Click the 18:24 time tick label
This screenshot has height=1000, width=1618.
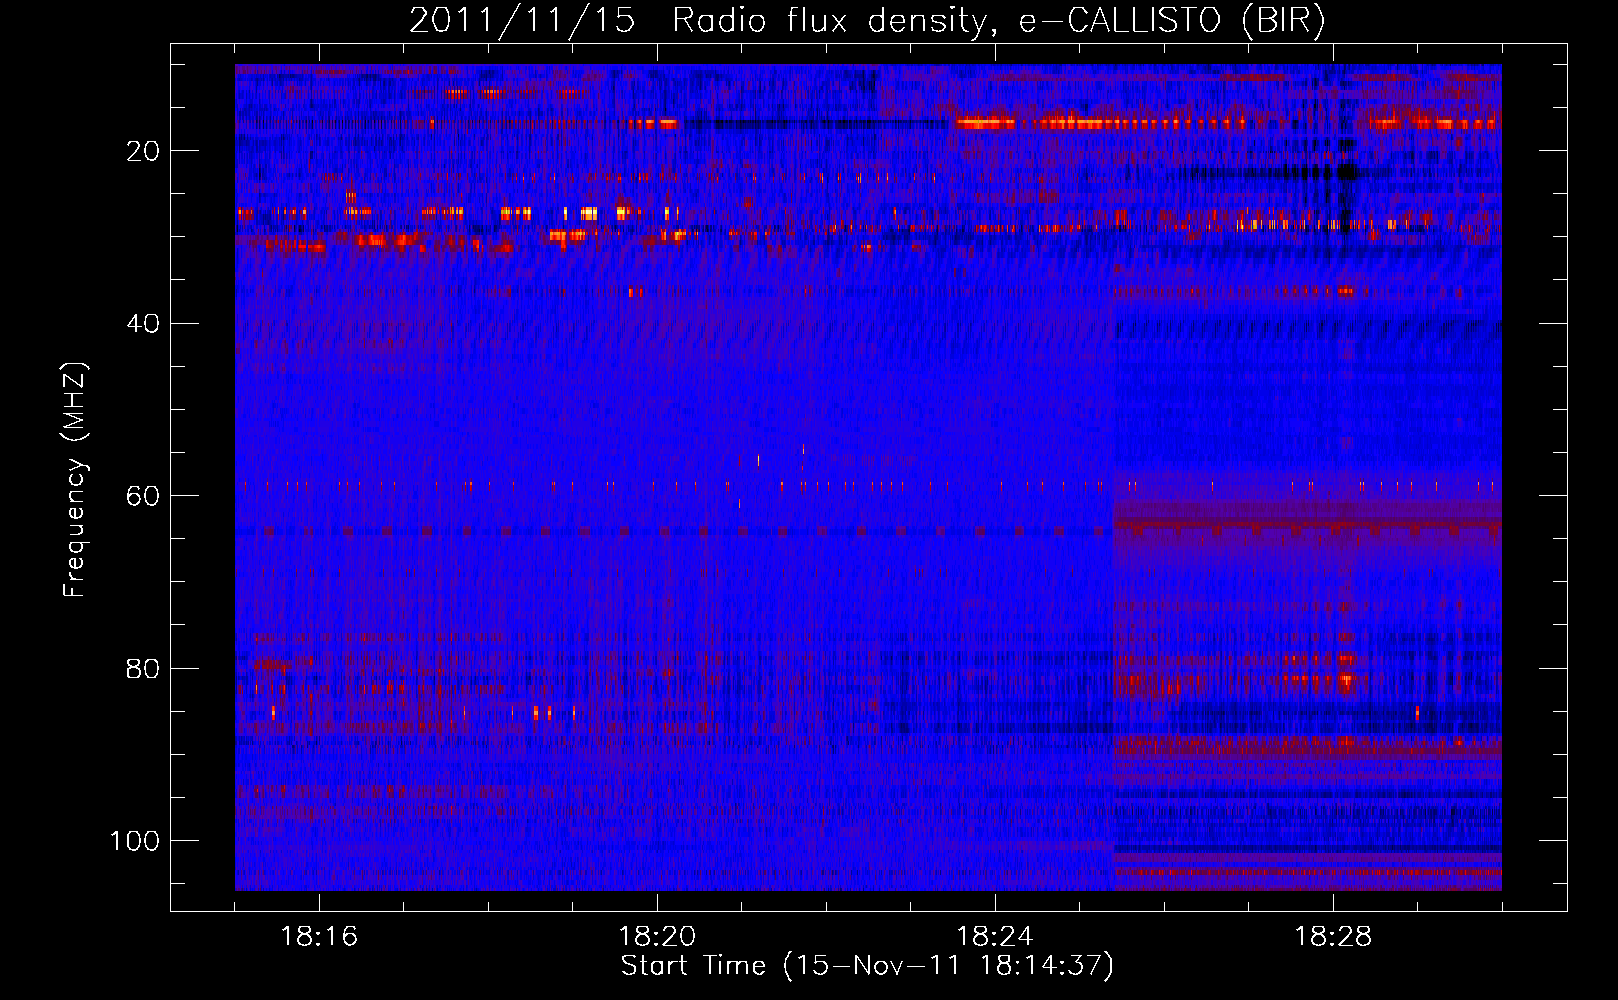tap(995, 936)
